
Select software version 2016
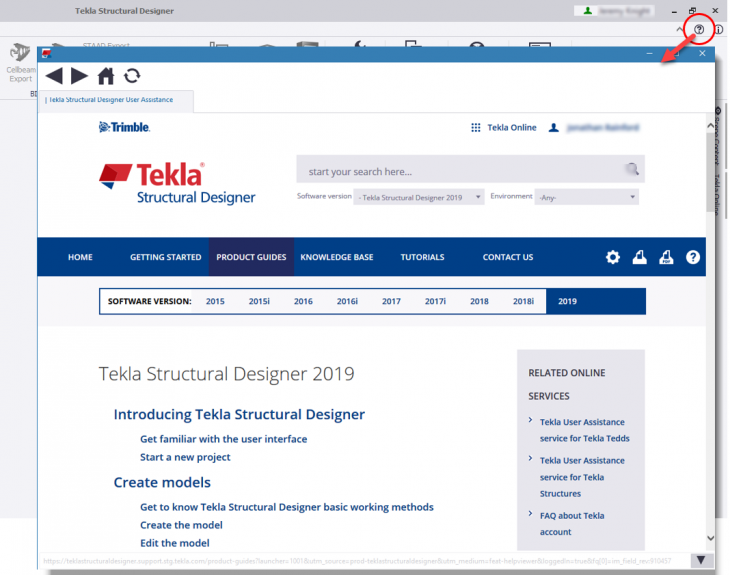(x=303, y=301)
